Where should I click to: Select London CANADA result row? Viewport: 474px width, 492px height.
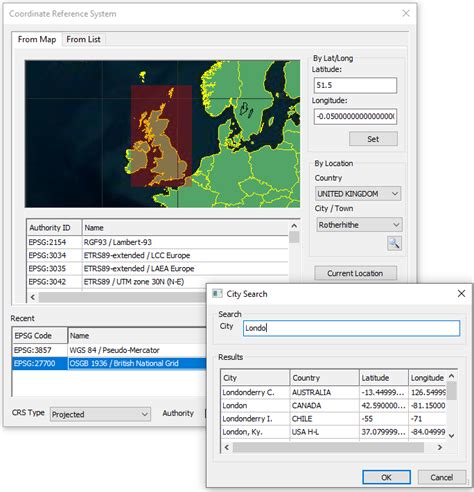point(333,406)
